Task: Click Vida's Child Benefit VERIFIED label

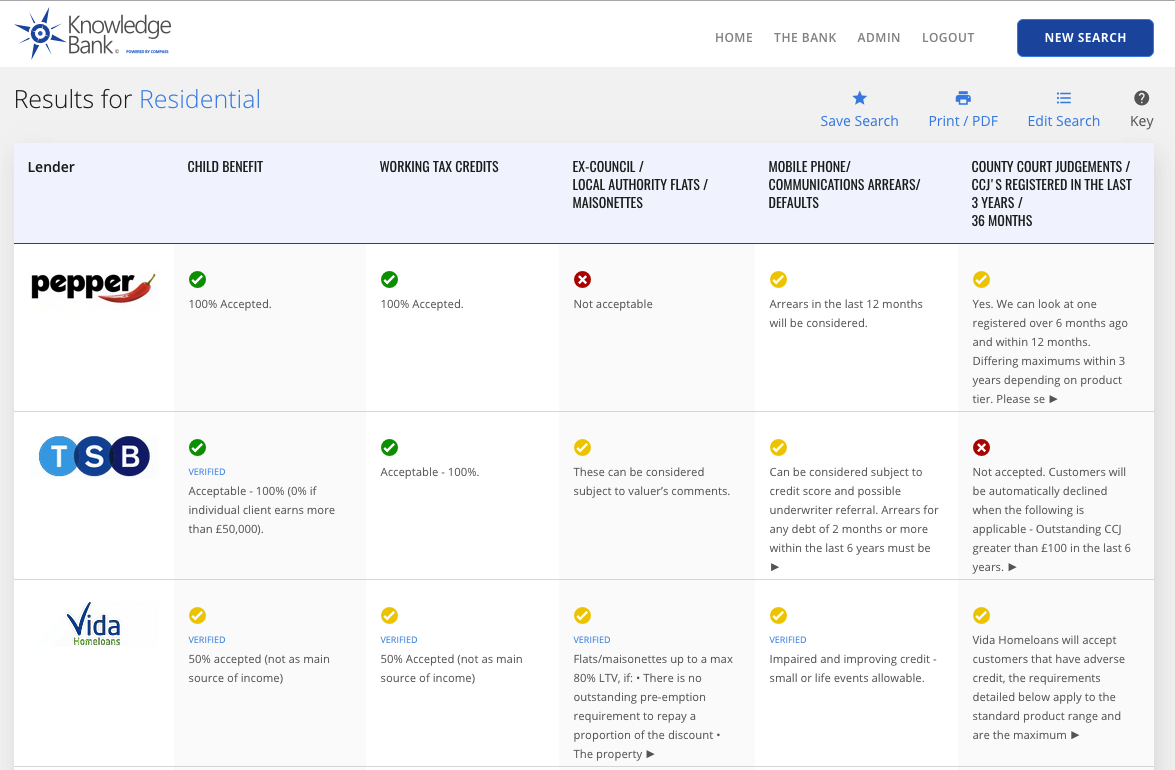Action: coord(207,640)
